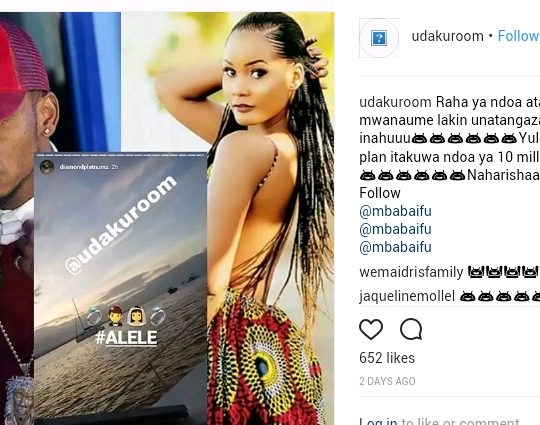Follow the udakuroom account
Screen dimensions: 540x425
click(518, 36)
